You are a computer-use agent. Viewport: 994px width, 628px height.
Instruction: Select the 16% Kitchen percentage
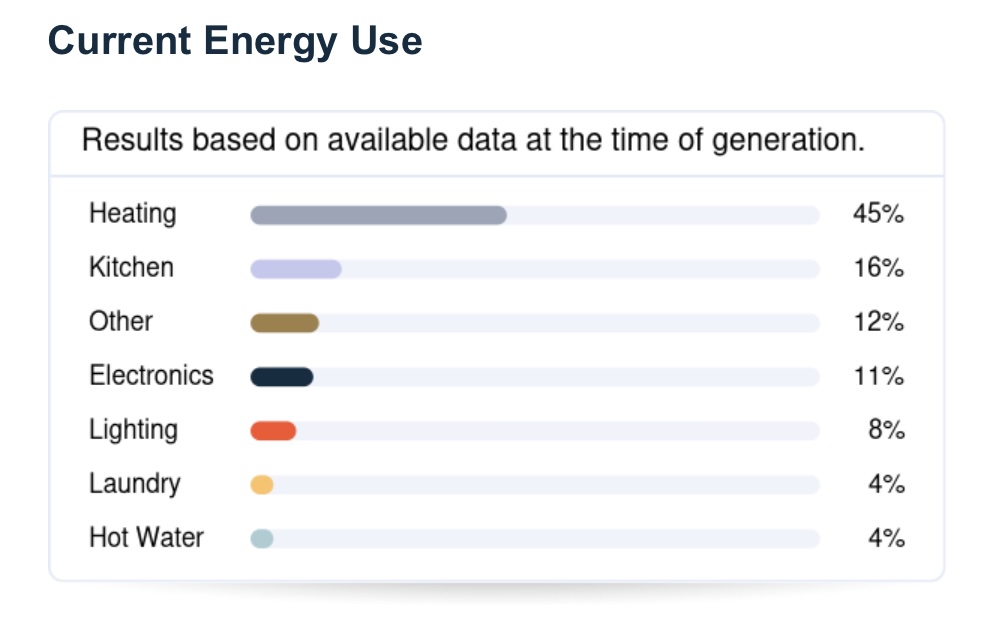point(878,268)
